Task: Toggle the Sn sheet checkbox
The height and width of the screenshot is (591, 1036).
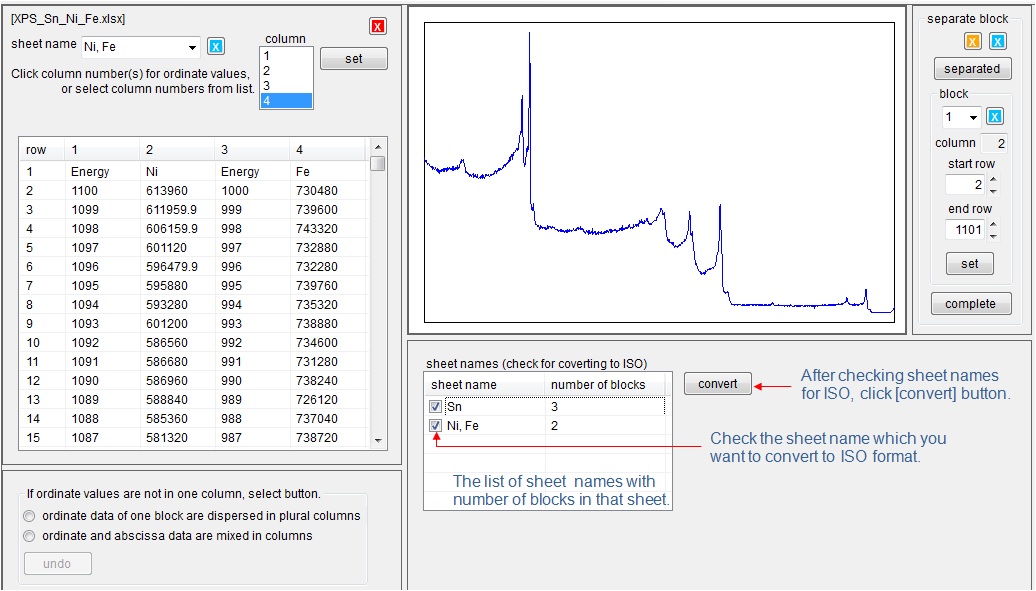Action: [435, 407]
